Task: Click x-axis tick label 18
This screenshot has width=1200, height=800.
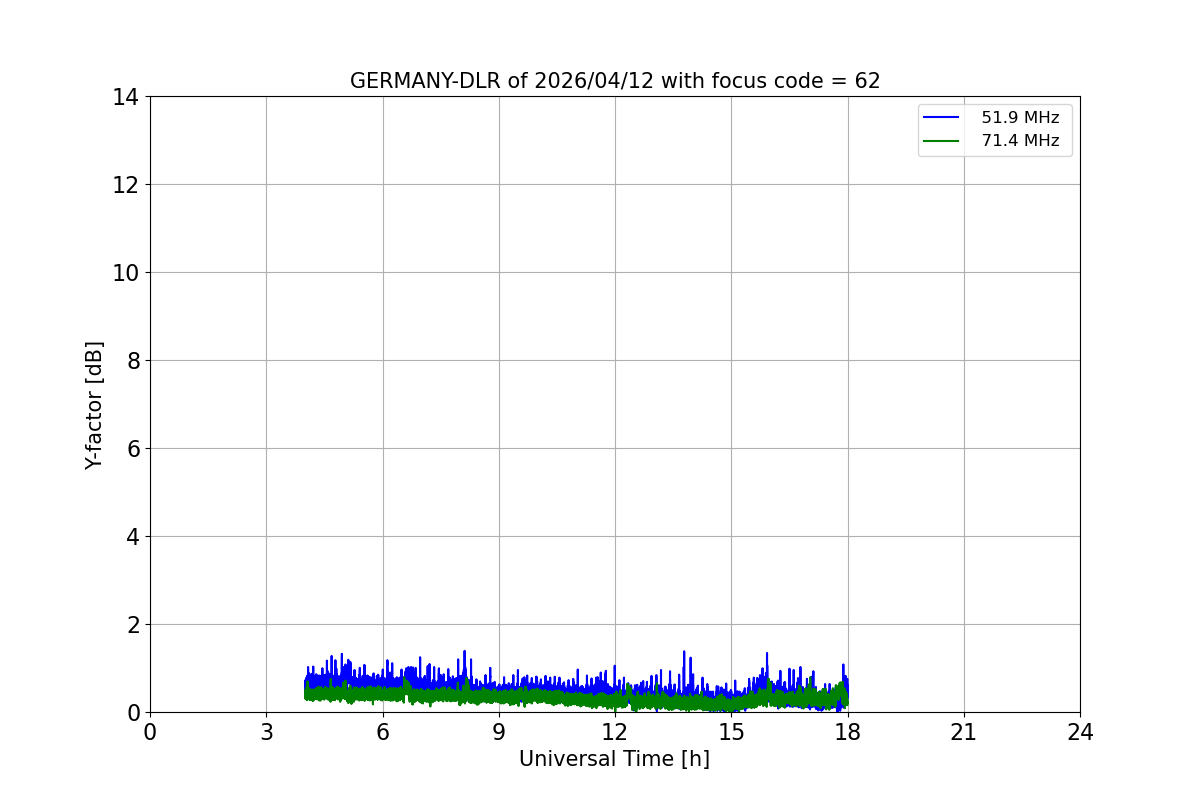Action: tap(848, 732)
